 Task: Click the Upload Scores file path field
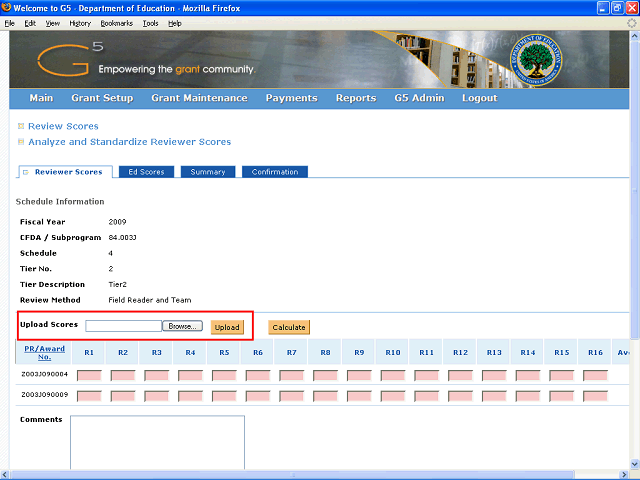[x=123, y=326]
